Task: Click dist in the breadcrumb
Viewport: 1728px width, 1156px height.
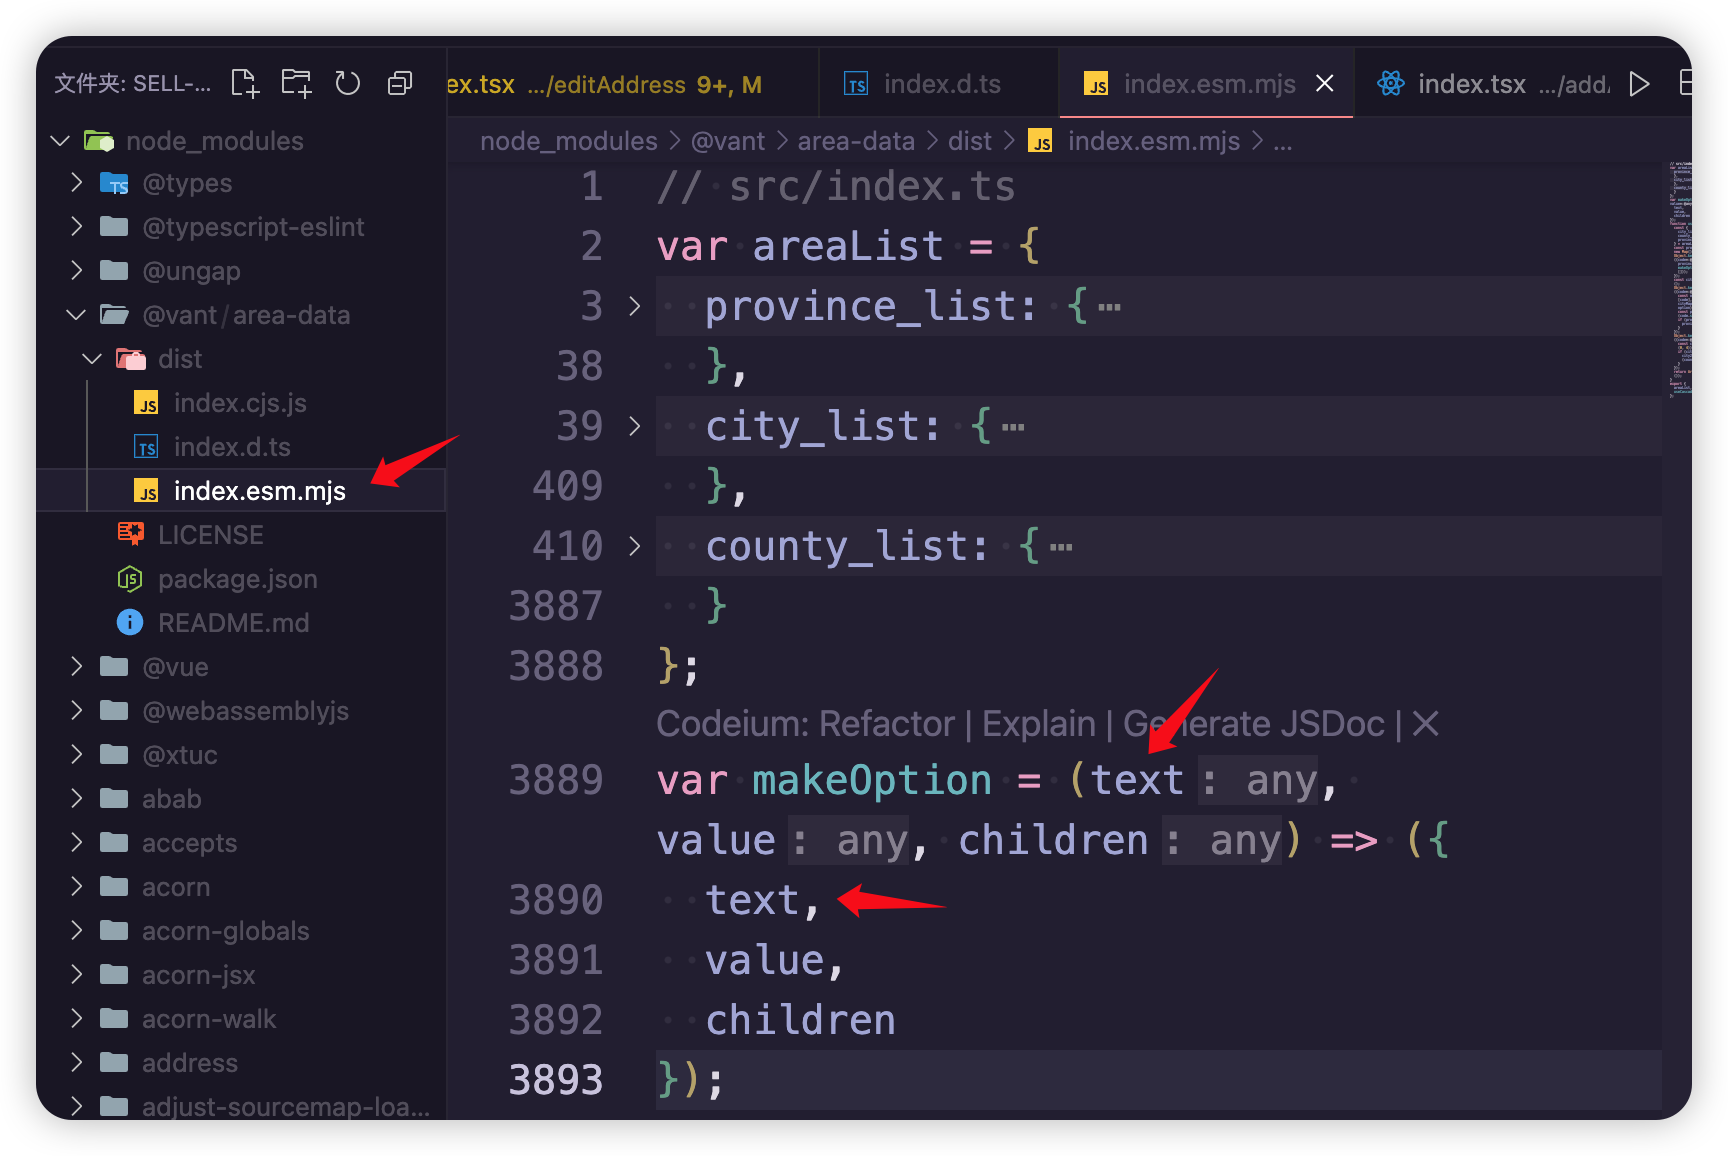Action: (970, 141)
